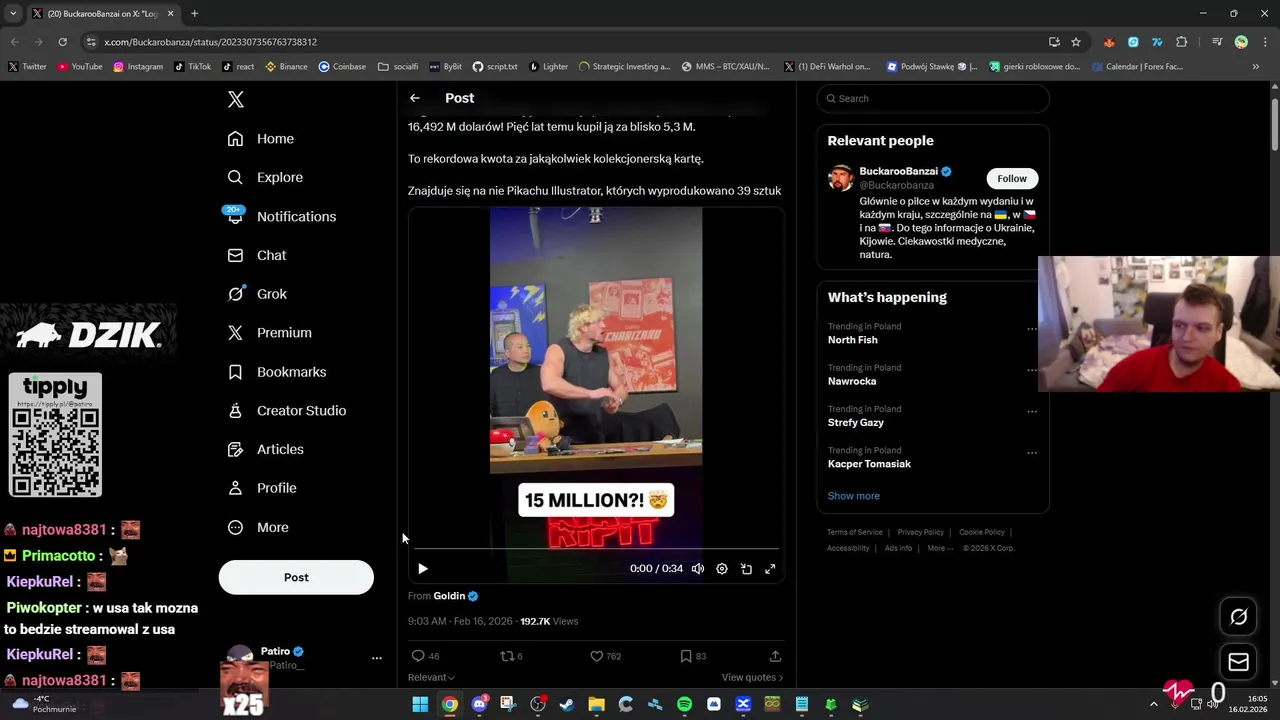
Task: Open Coinbase bookmark
Action: (x=342, y=67)
